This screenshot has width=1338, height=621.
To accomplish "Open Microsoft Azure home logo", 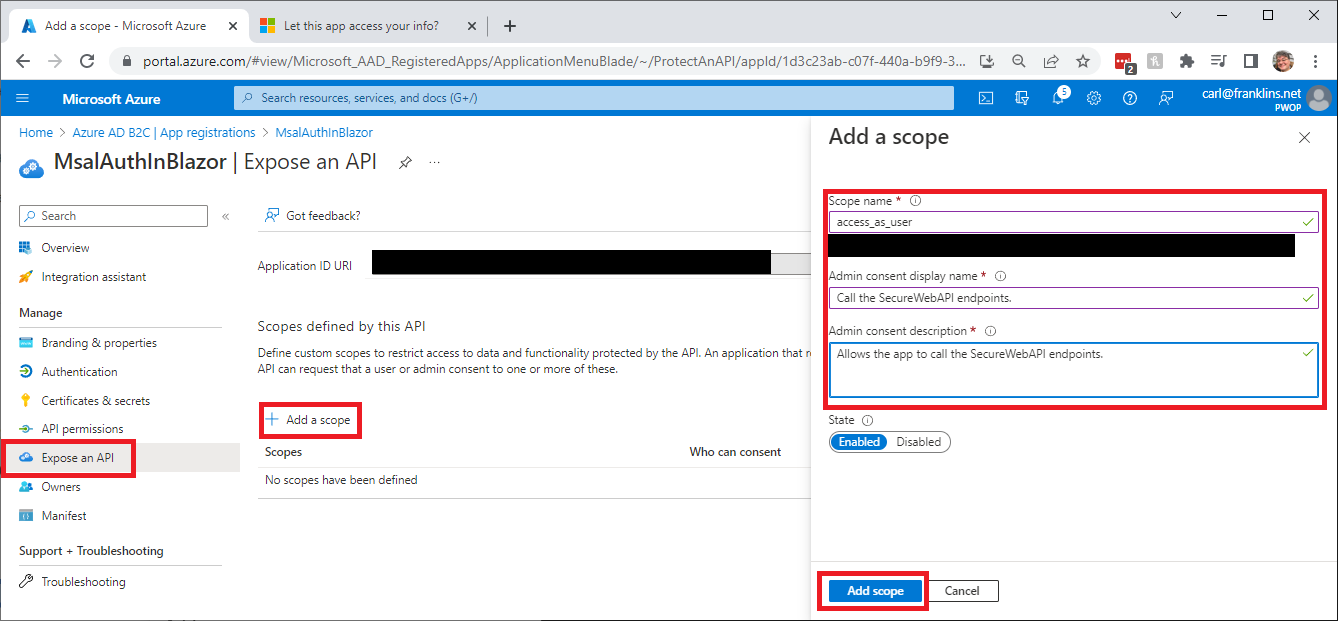I will tap(111, 99).
